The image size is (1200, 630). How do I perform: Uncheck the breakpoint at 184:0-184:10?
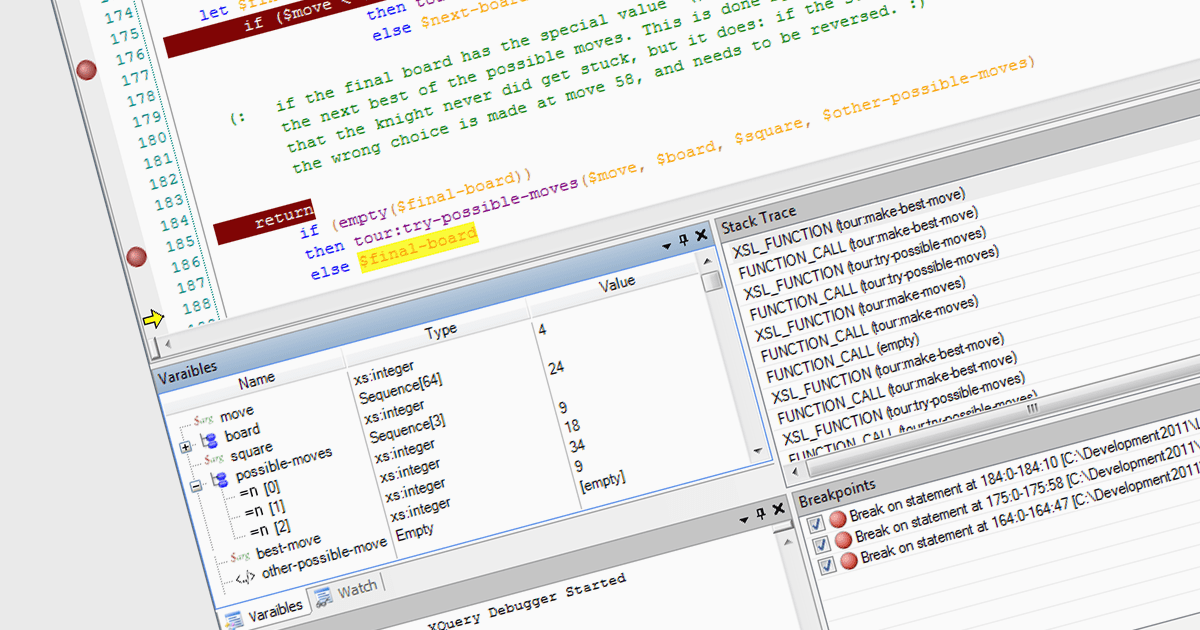point(816,522)
